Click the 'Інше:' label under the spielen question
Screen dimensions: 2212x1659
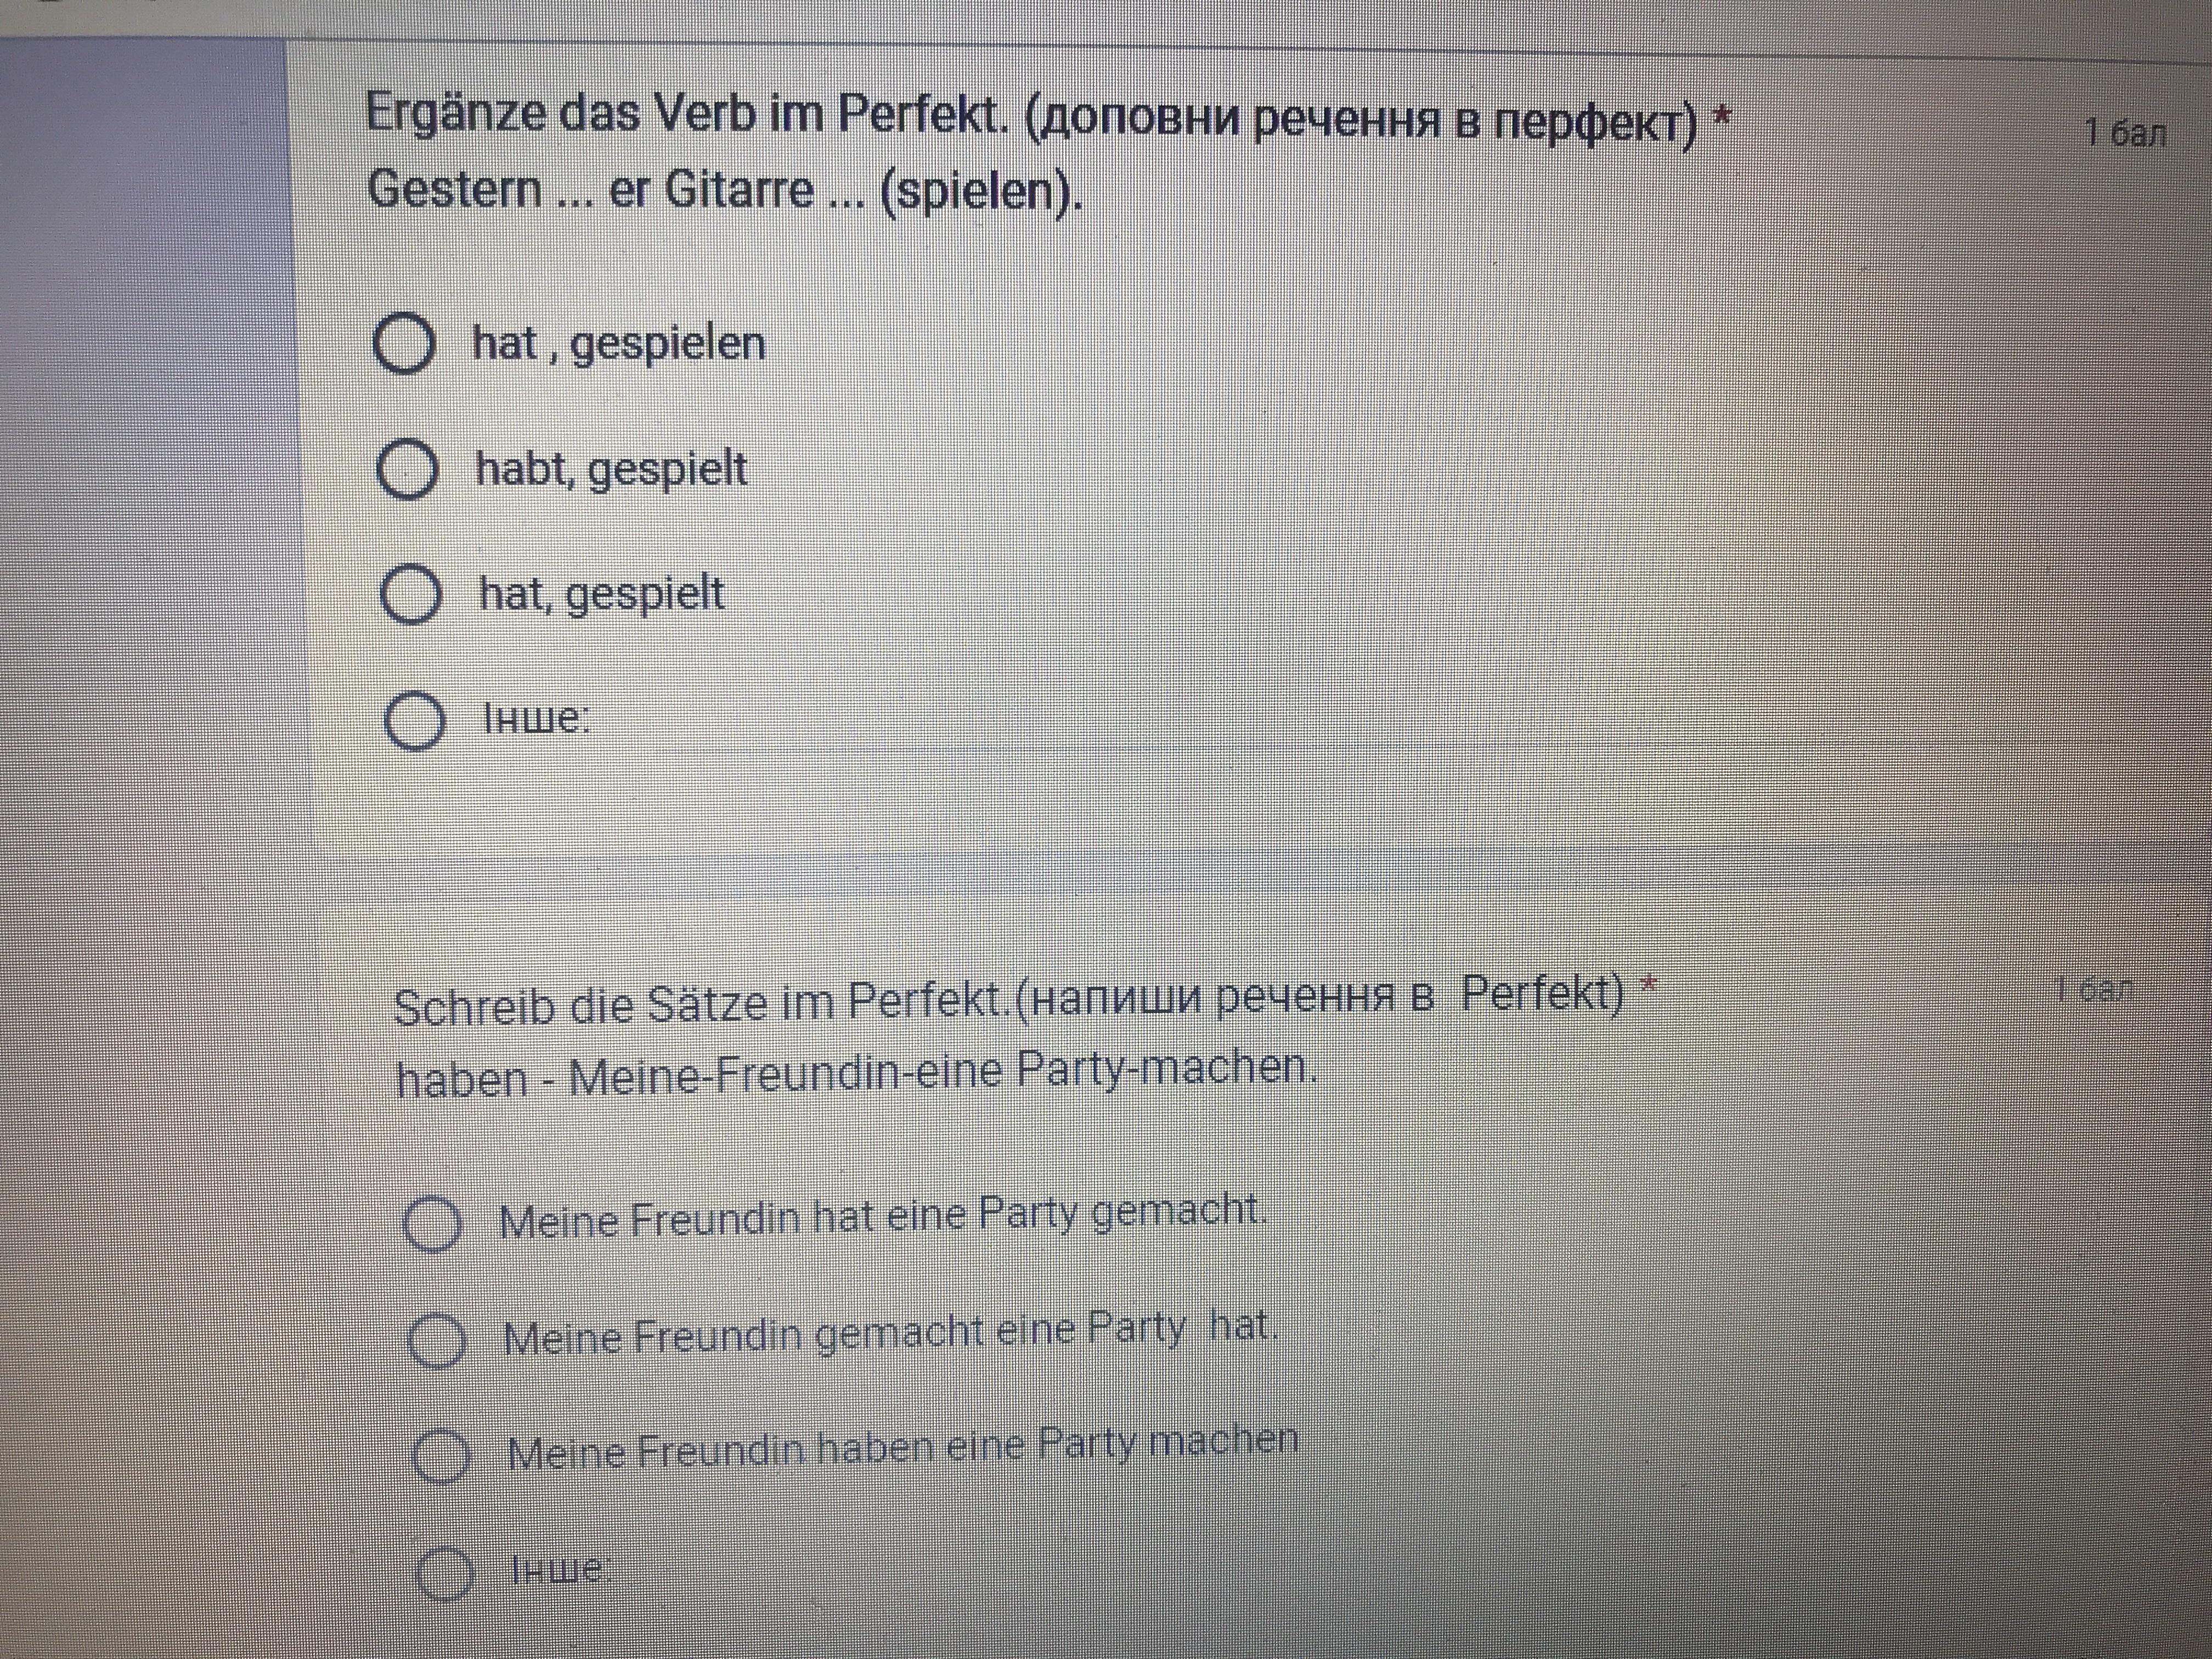click(x=537, y=718)
